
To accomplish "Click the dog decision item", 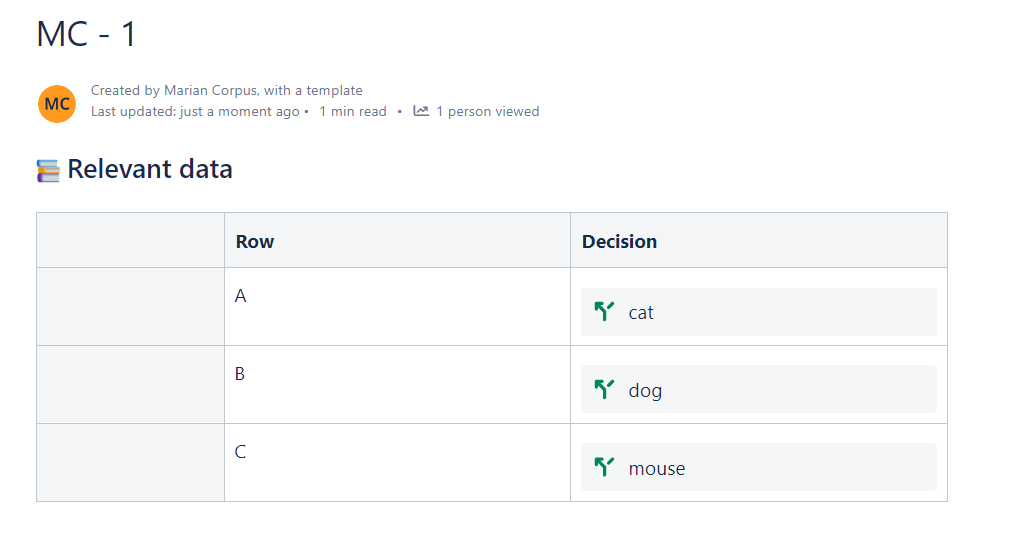I will [x=645, y=391].
